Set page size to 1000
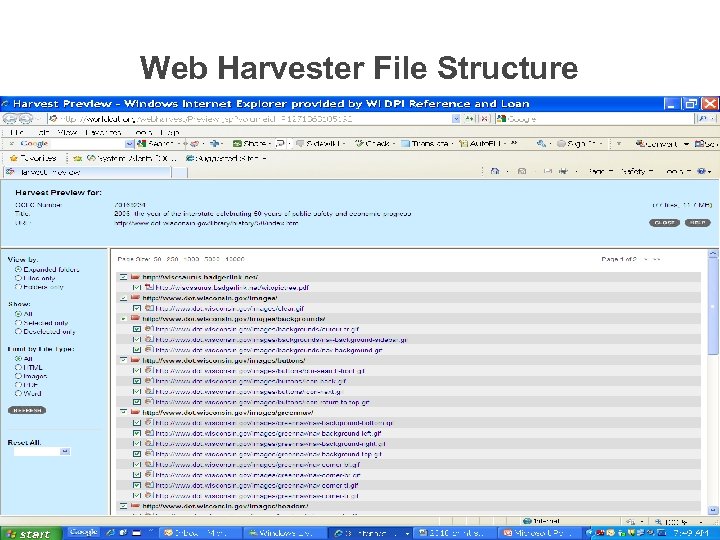The width and height of the screenshot is (720, 540). click(x=191, y=259)
